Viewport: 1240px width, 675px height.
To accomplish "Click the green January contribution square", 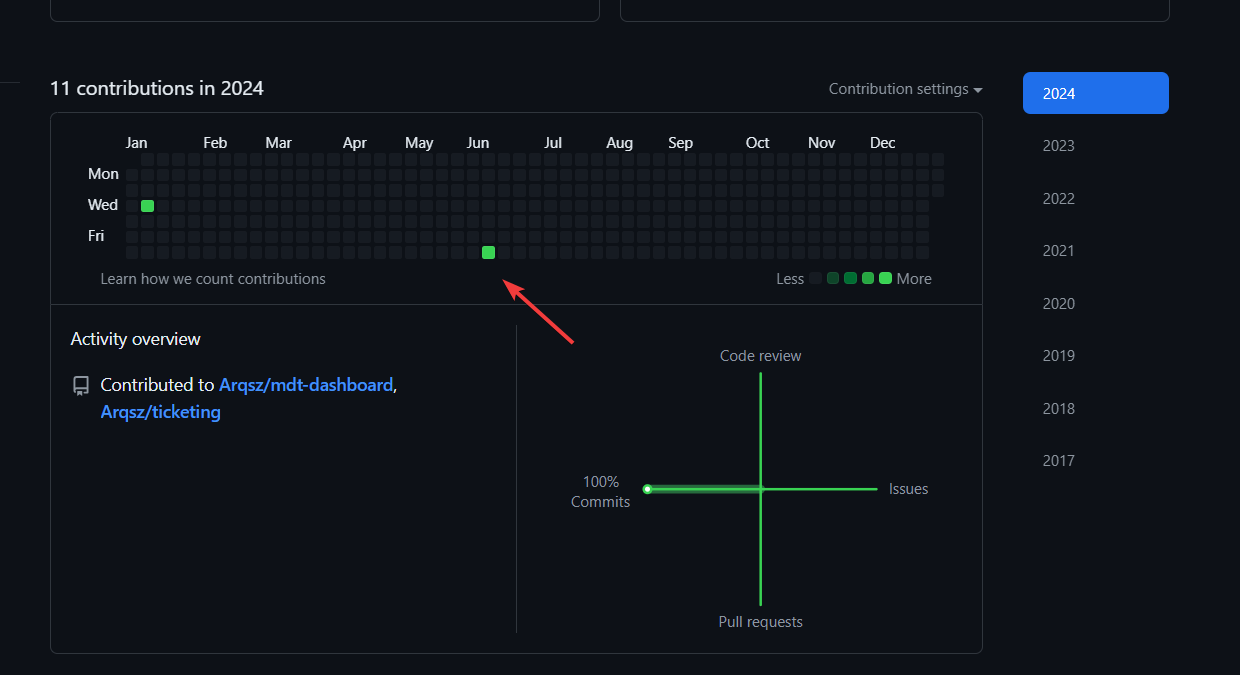I will tap(147, 206).
